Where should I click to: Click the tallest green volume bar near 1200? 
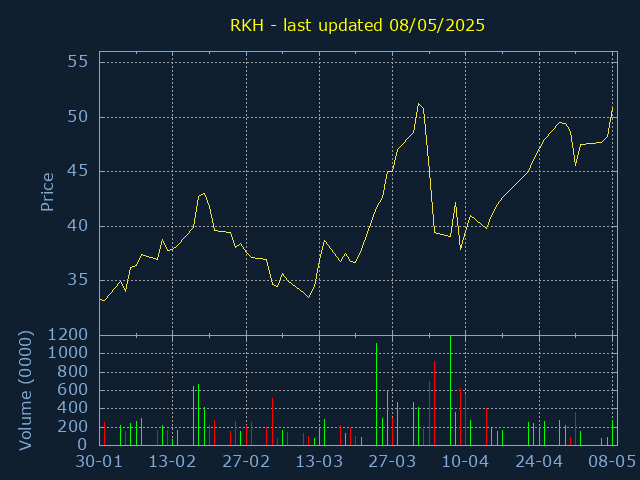(450, 391)
